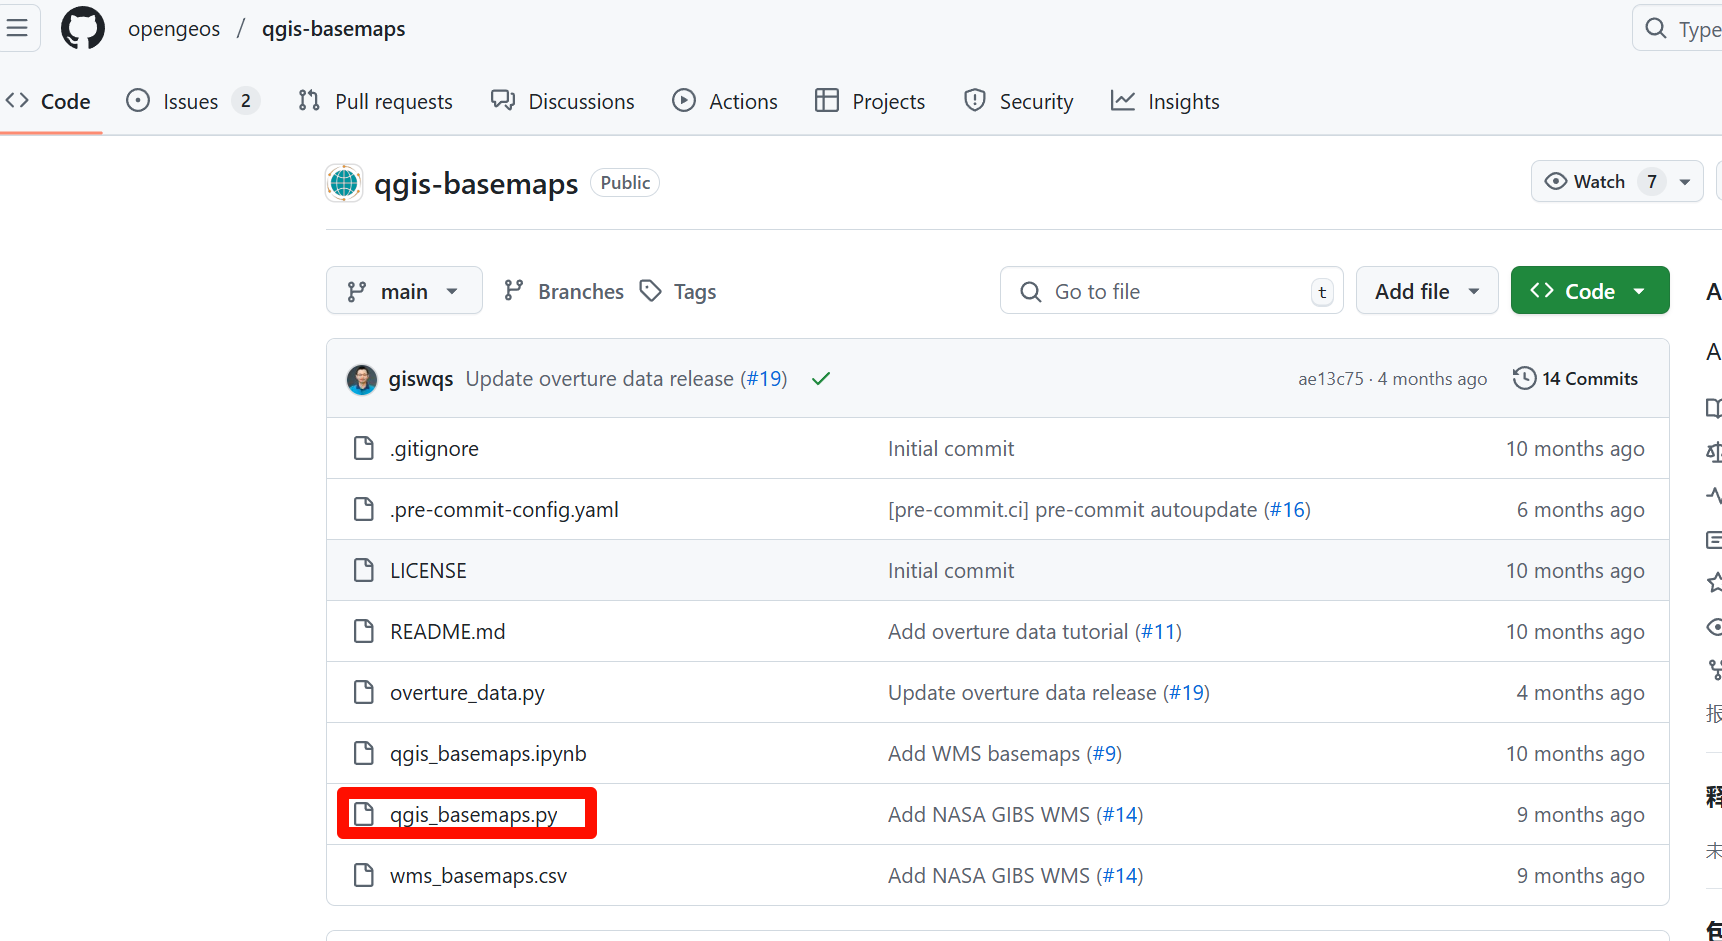Click the repository globe avatar
The image size is (1722, 941).
[x=344, y=183]
